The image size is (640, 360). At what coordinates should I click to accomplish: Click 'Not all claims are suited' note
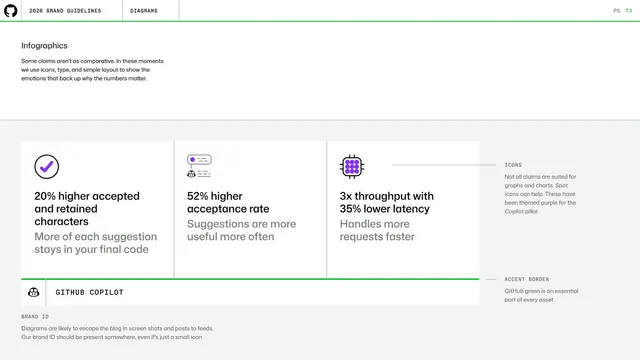[x=540, y=194]
